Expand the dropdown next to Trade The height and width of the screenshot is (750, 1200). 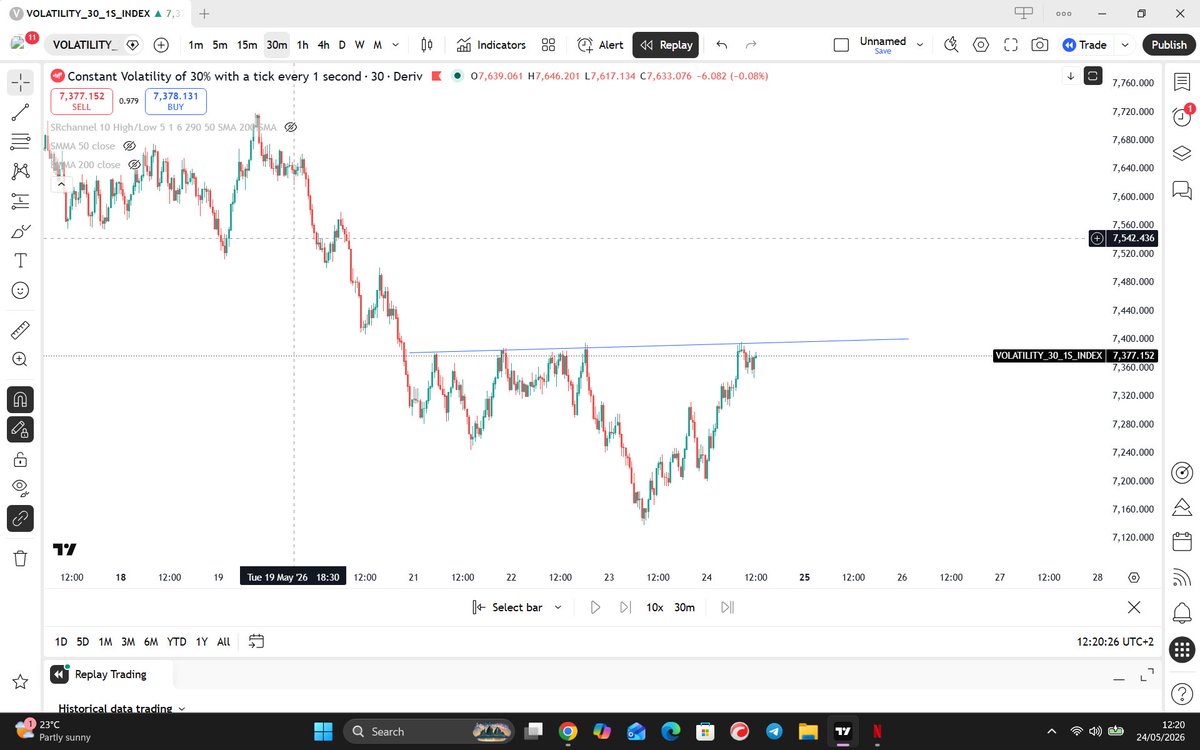click(1125, 45)
